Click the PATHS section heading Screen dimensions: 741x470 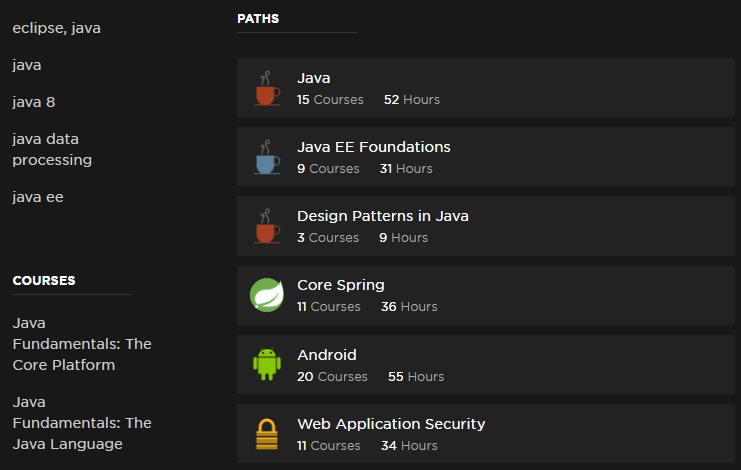click(x=258, y=19)
